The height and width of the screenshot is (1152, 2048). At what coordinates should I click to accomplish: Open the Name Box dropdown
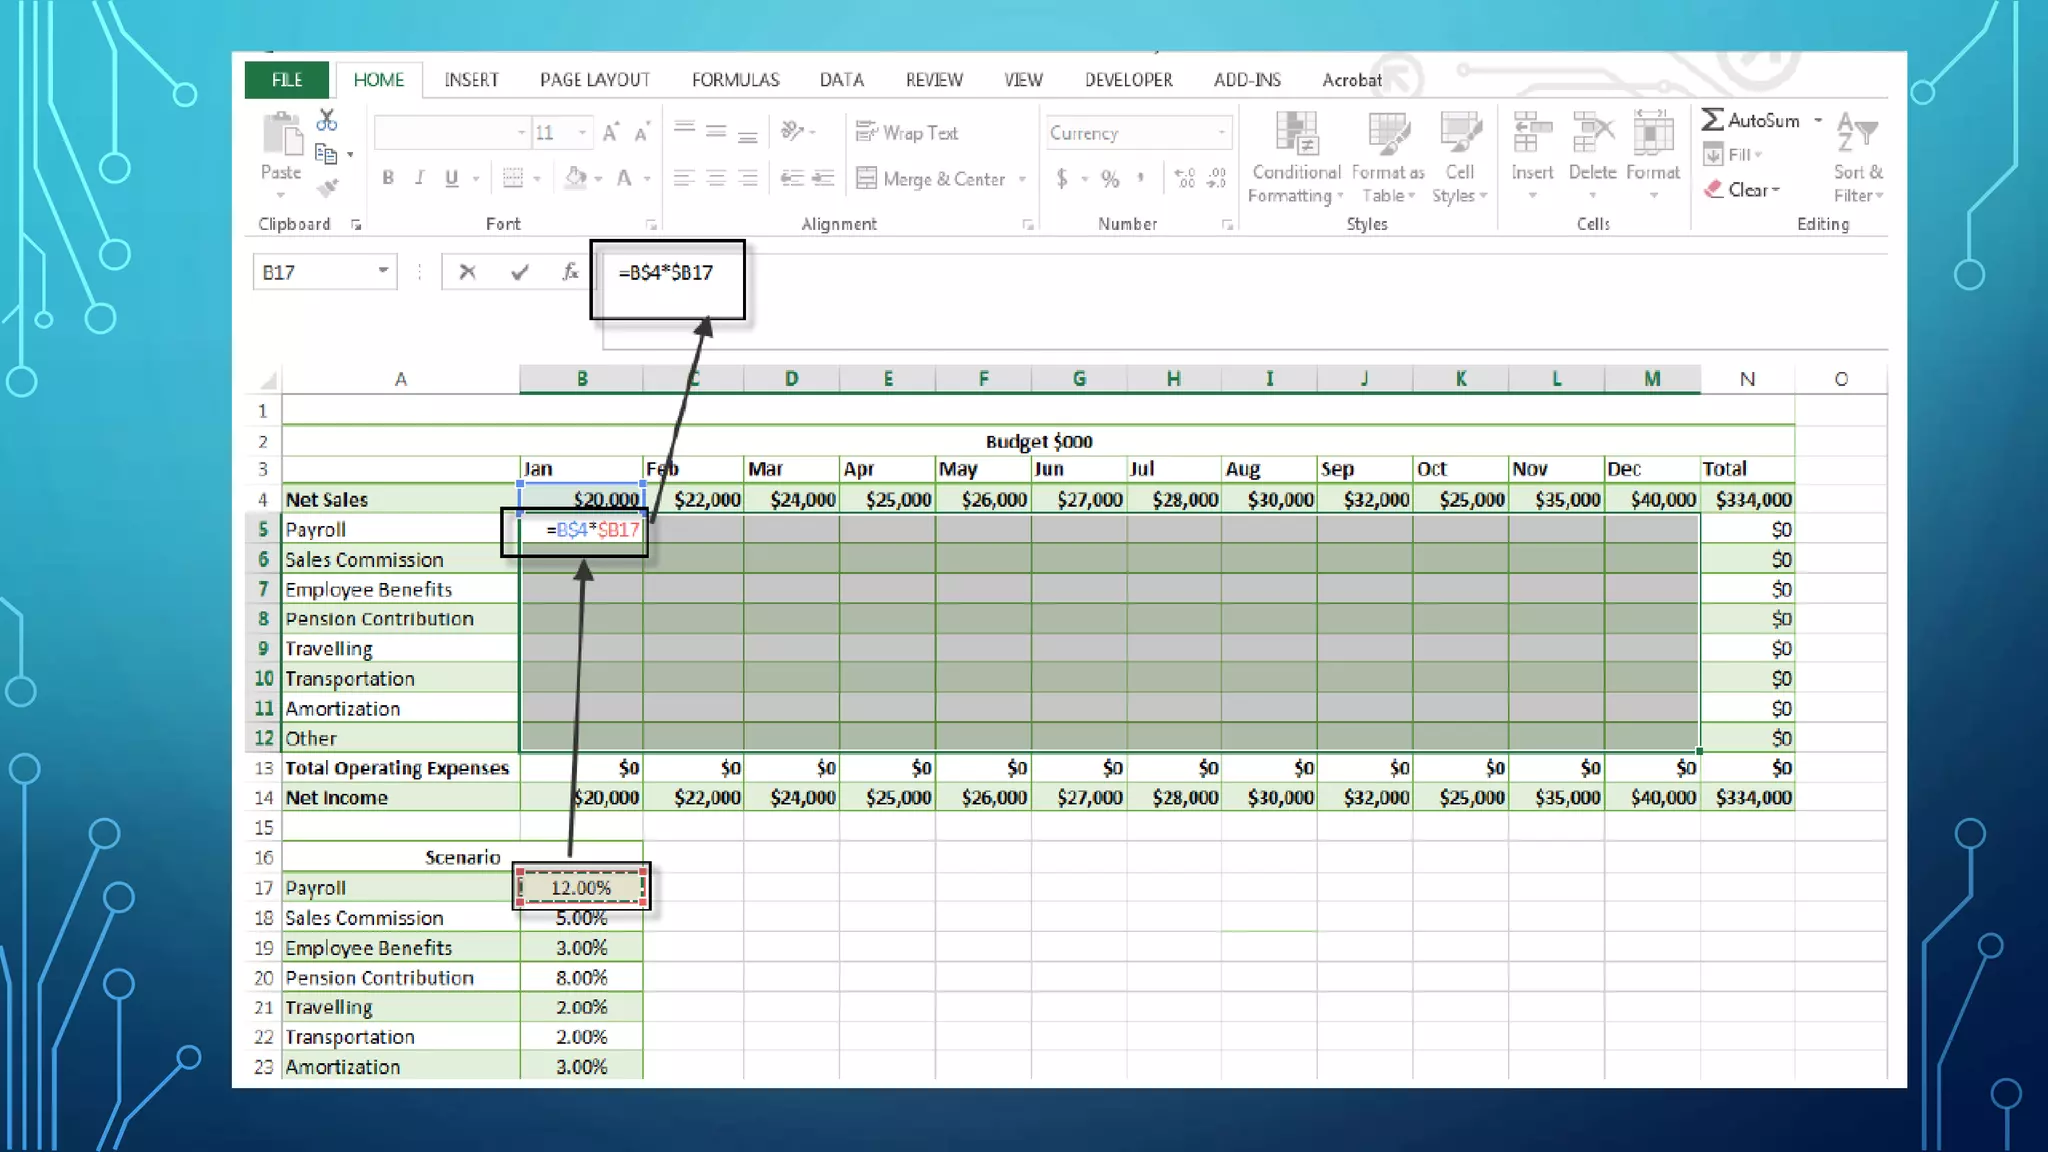tap(383, 271)
